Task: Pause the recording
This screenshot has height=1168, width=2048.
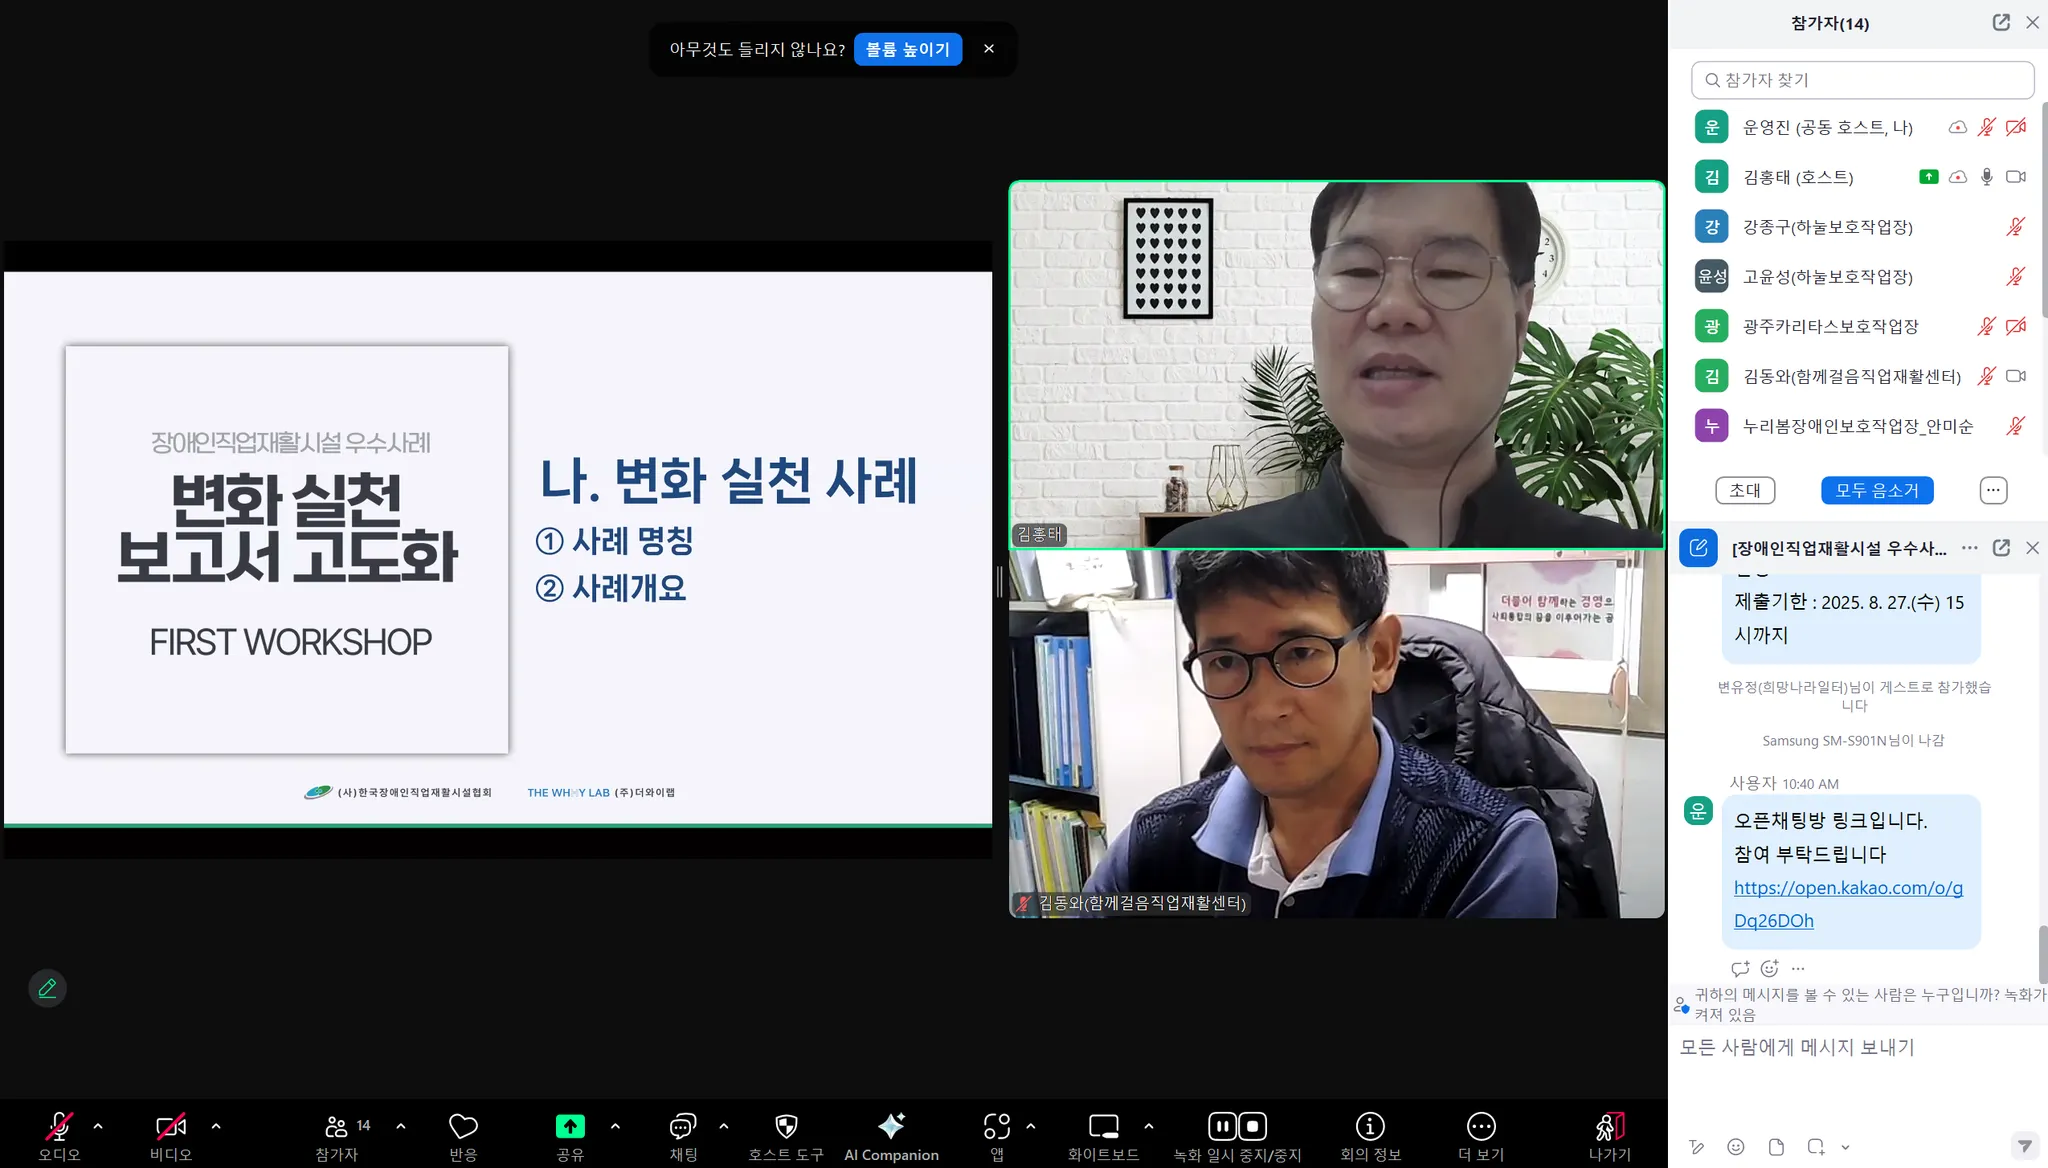Action: click(1222, 1127)
